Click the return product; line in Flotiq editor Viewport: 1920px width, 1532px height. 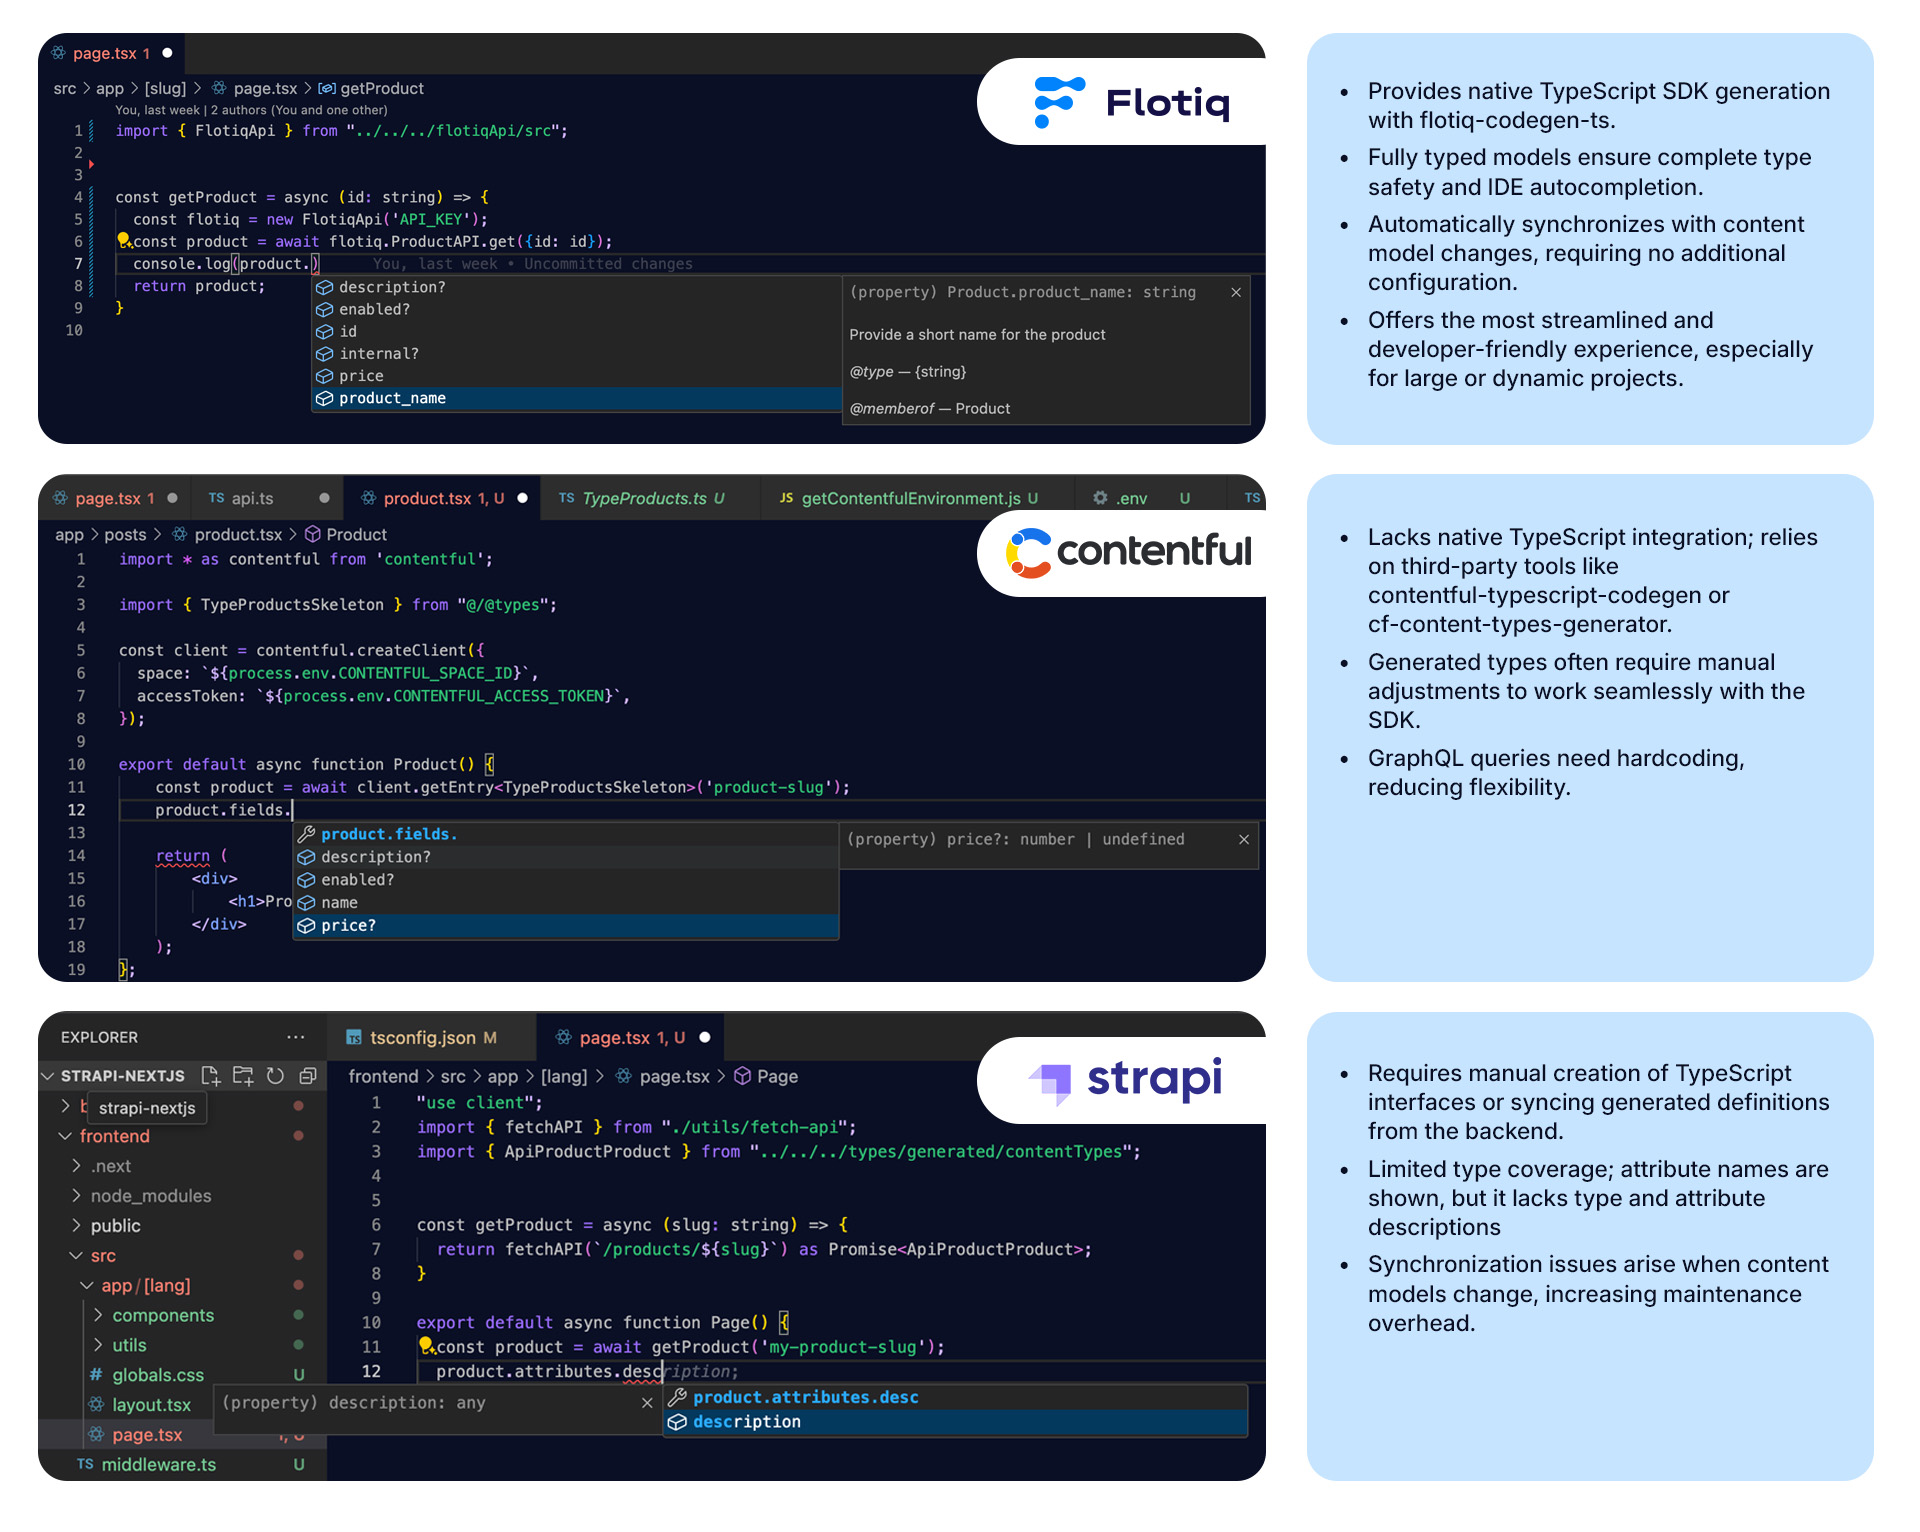(199, 286)
